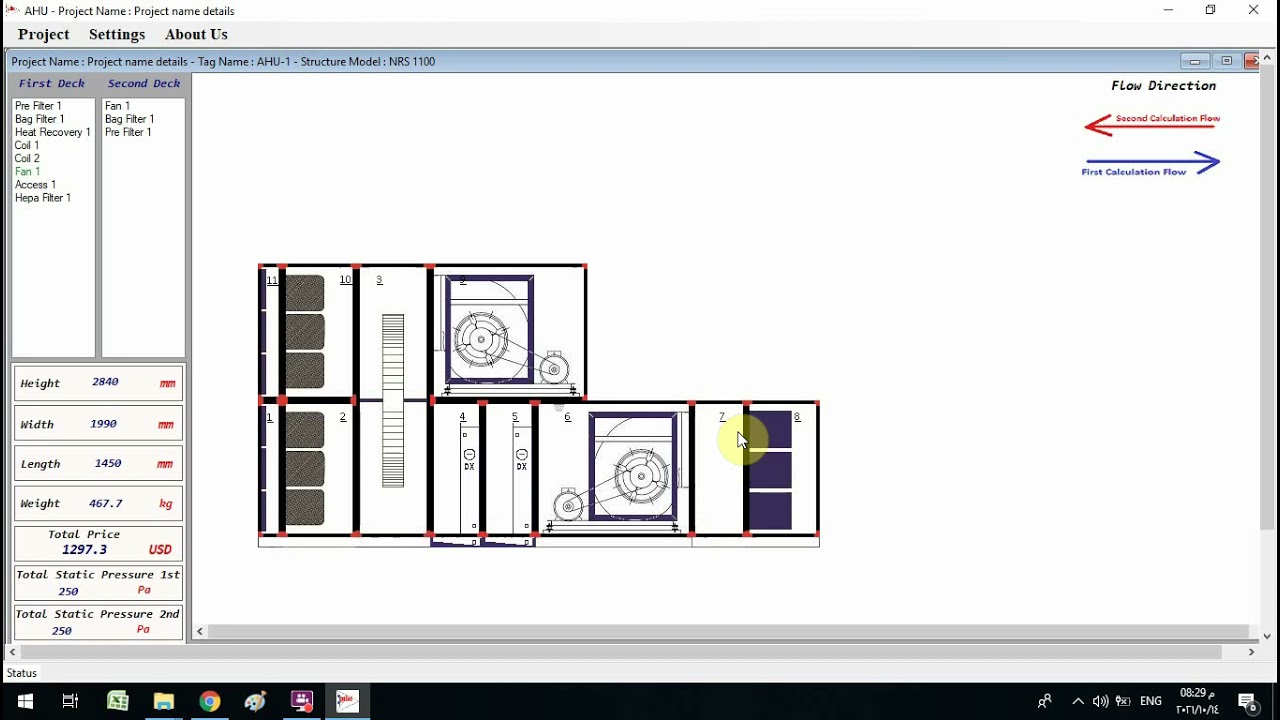This screenshot has height=720, width=1280.
Task: Click the section 1 pre filter panel
Action: 263,470
